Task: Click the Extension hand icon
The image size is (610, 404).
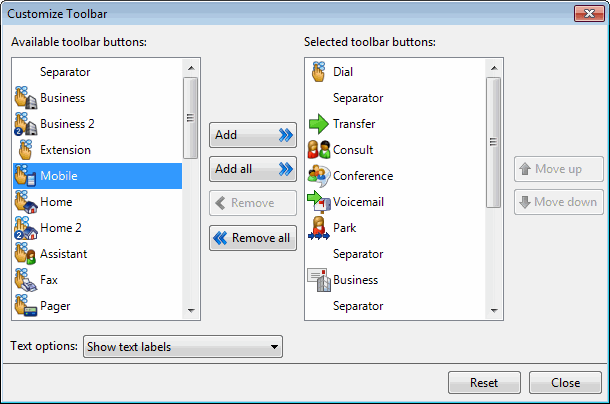Action: [x=26, y=150]
